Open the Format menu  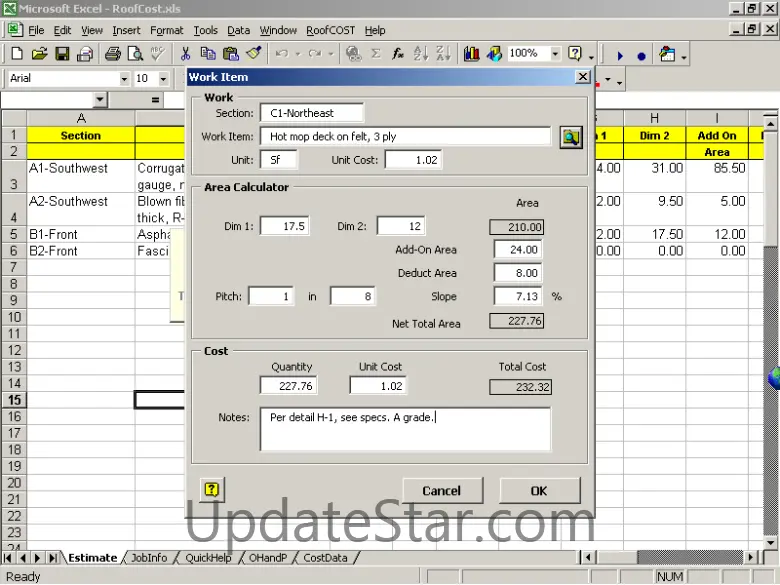tap(167, 30)
